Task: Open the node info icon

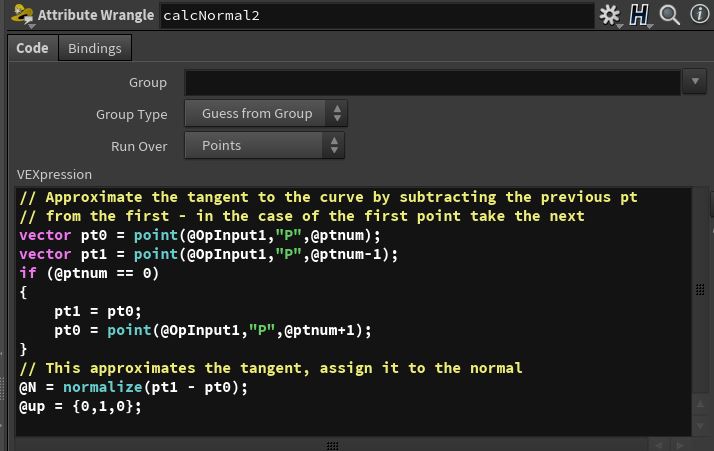Action: [697, 15]
